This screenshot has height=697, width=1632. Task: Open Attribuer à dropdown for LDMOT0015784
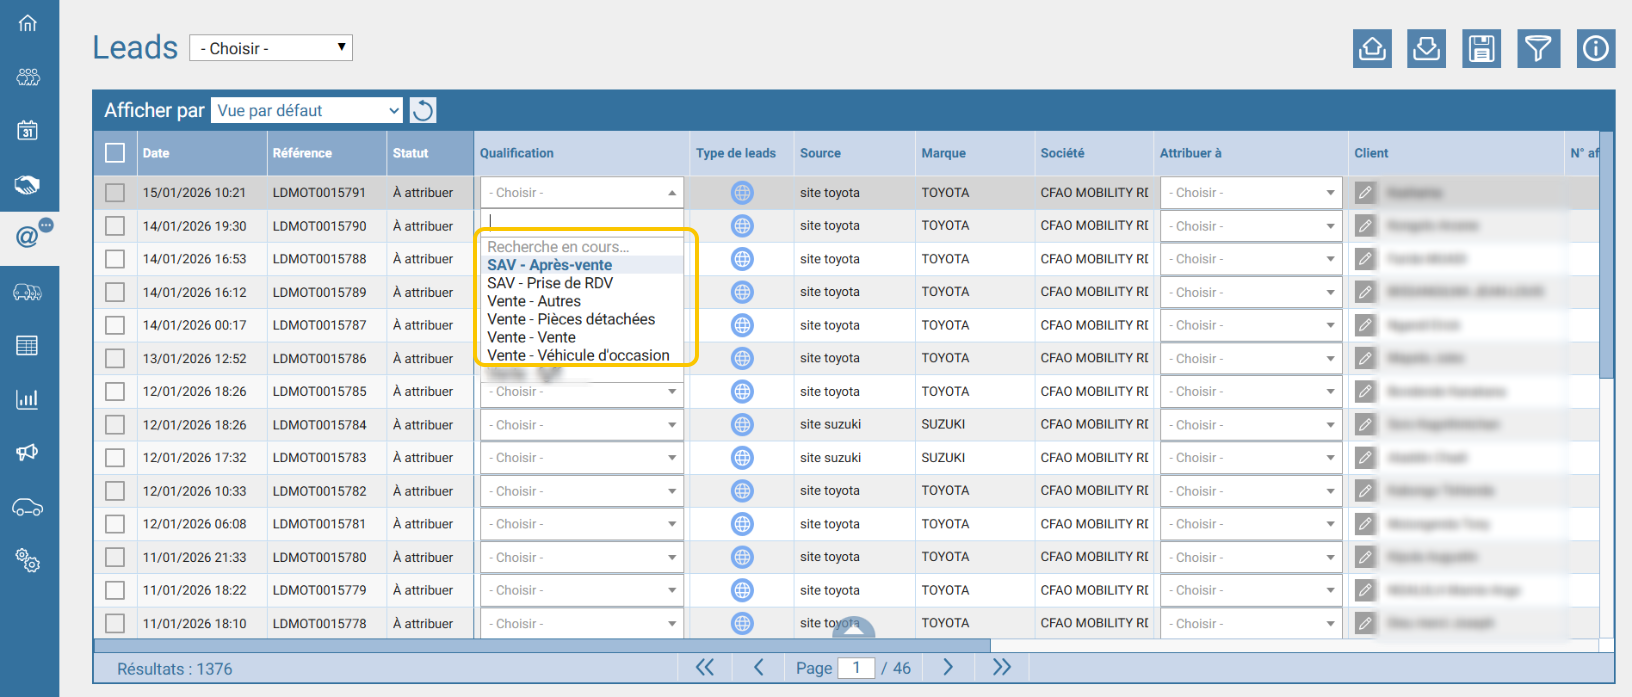pyautogui.click(x=1251, y=425)
